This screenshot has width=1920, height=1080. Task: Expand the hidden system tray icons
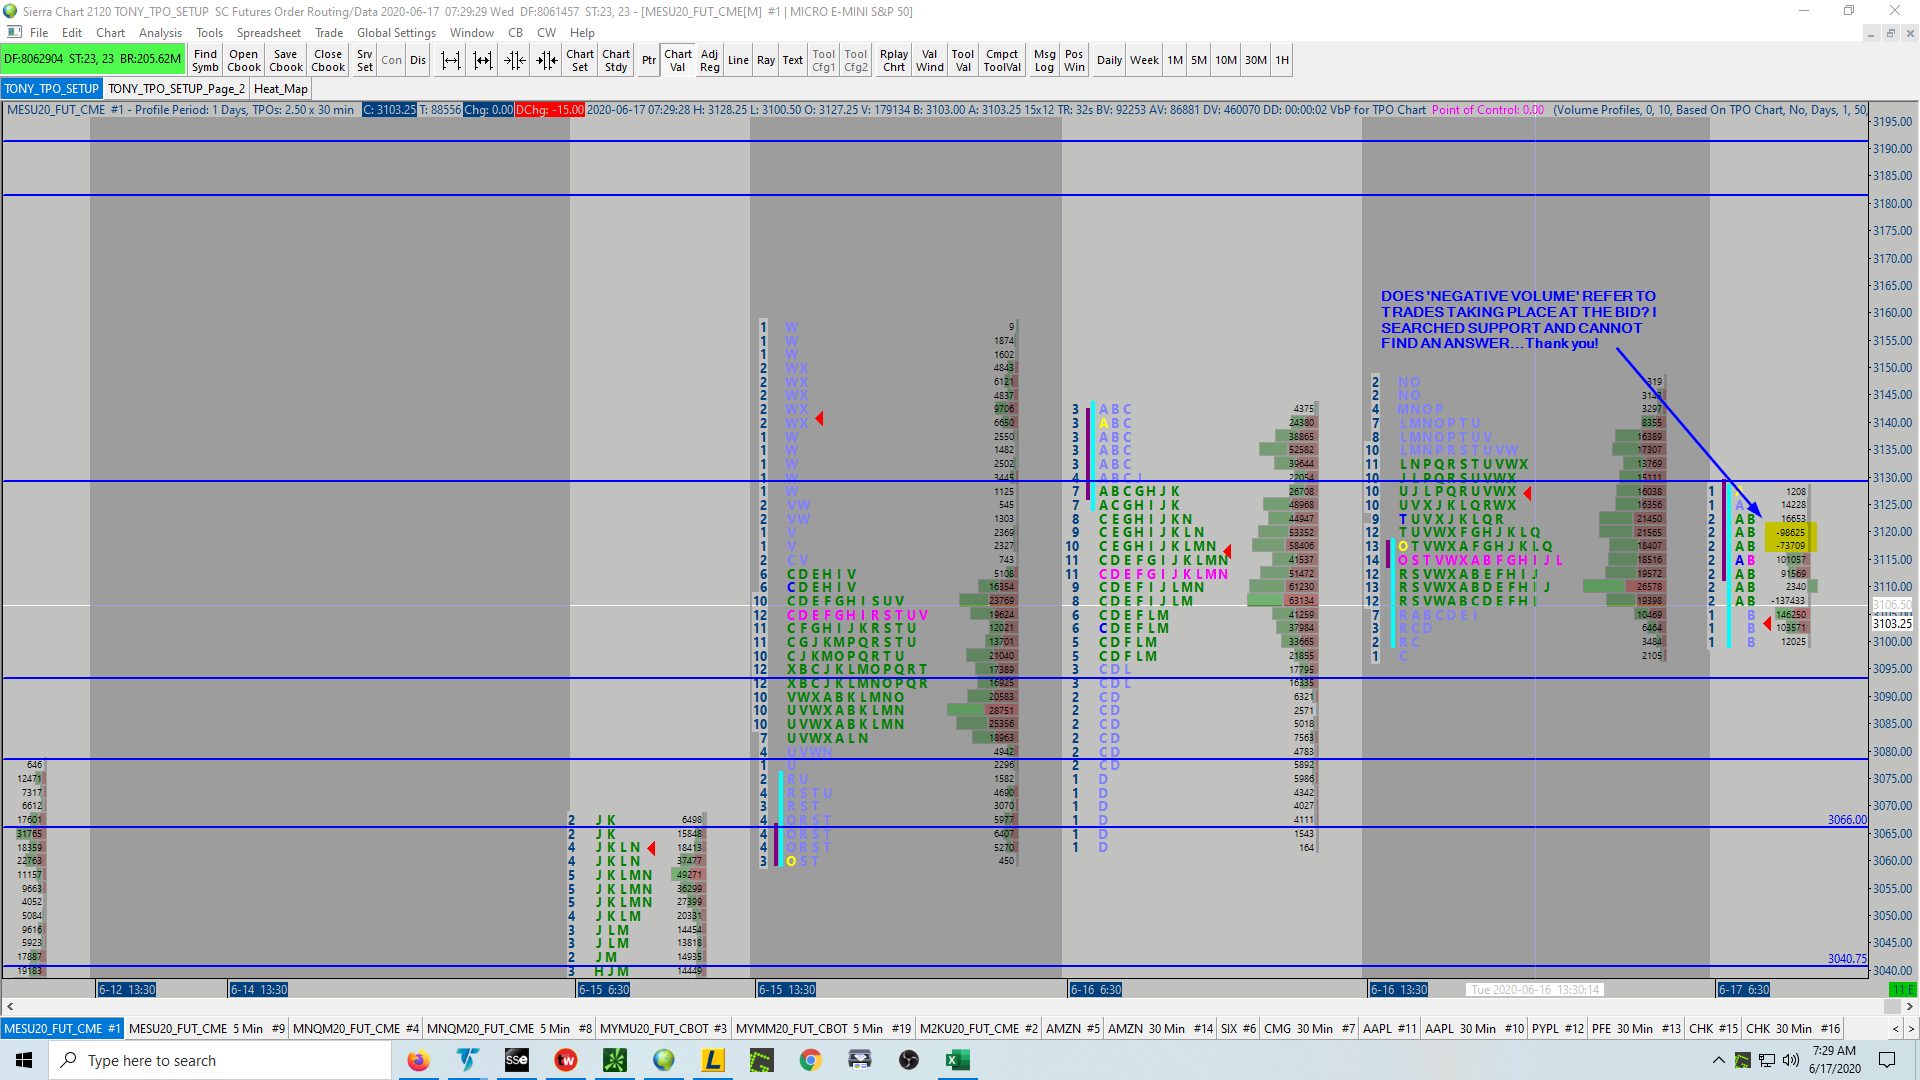(1718, 1060)
